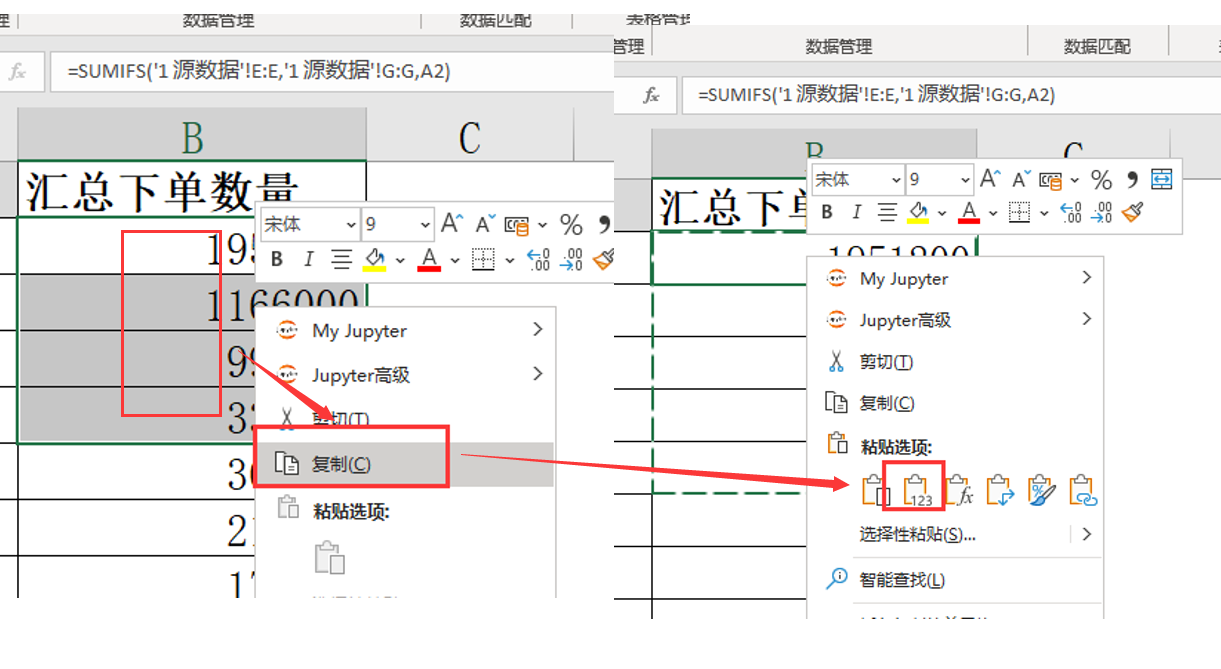Apply yellow fill color in right toolbar
The height and width of the screenshot is (669, 1221).
[918, 212]
